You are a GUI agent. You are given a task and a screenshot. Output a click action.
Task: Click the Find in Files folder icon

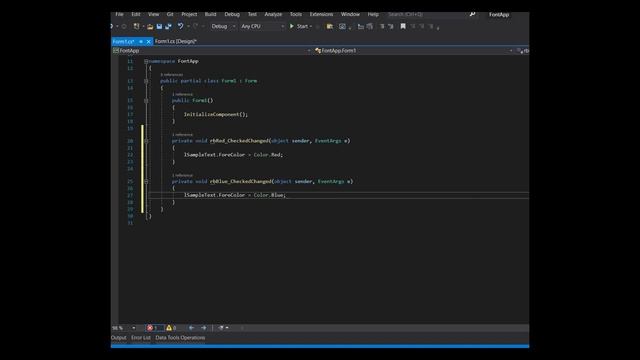329,26
